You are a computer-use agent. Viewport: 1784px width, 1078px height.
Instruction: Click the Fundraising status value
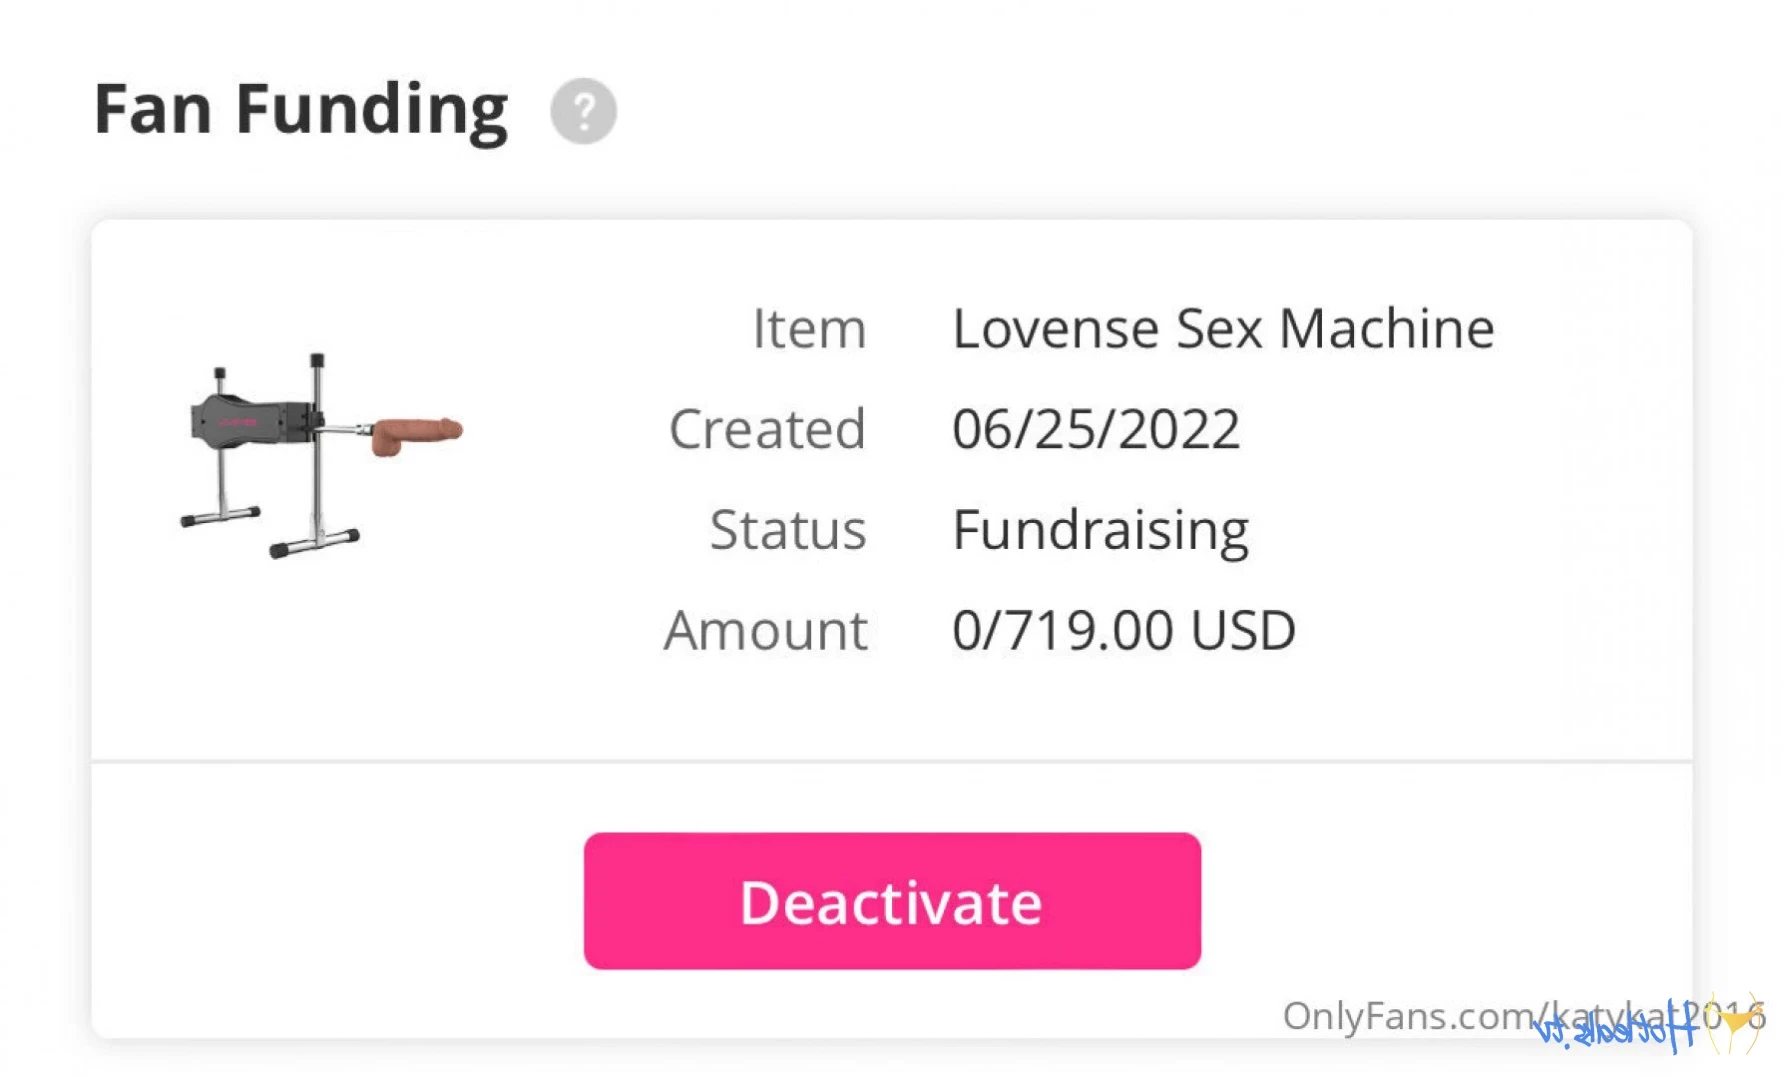[x=1101, y=531]
